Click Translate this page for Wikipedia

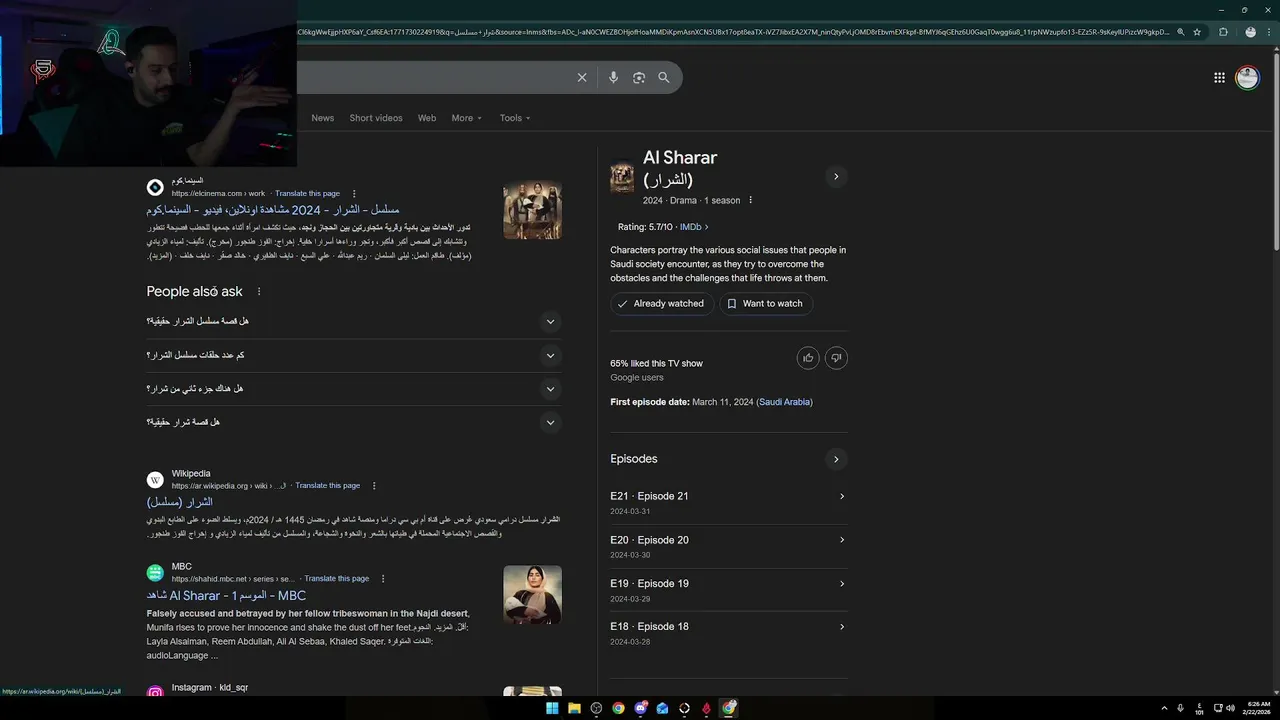click(328, 486)
